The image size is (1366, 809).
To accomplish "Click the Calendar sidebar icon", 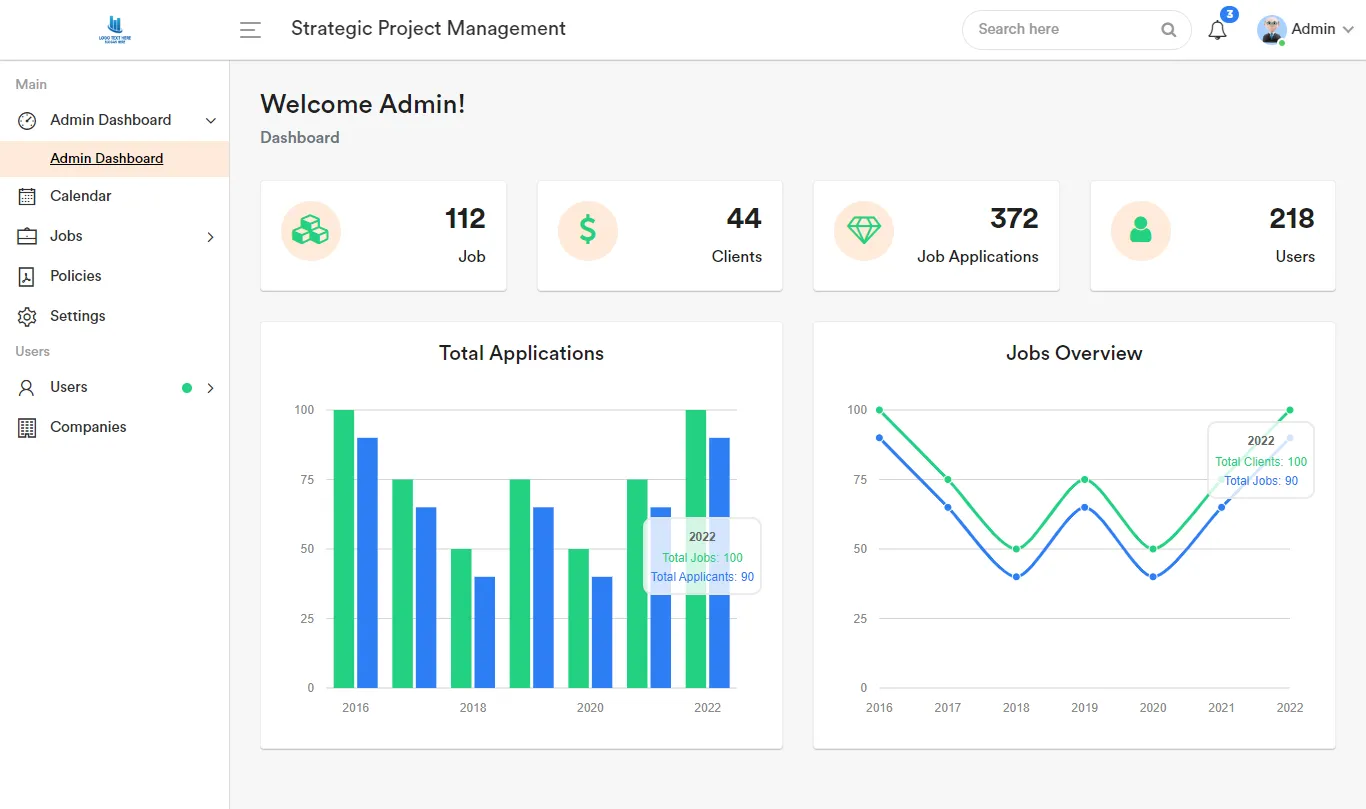I will [x=27, y=196].
